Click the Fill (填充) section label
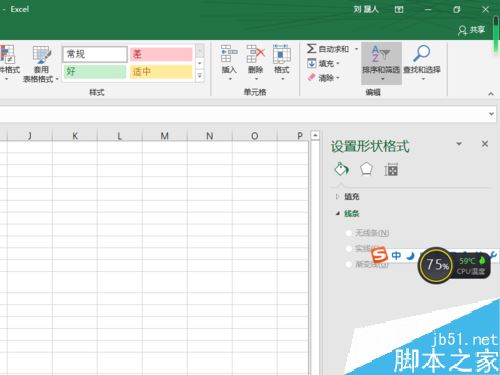The width and height of the screenshot is (500, 375). (x=352, y=197)
